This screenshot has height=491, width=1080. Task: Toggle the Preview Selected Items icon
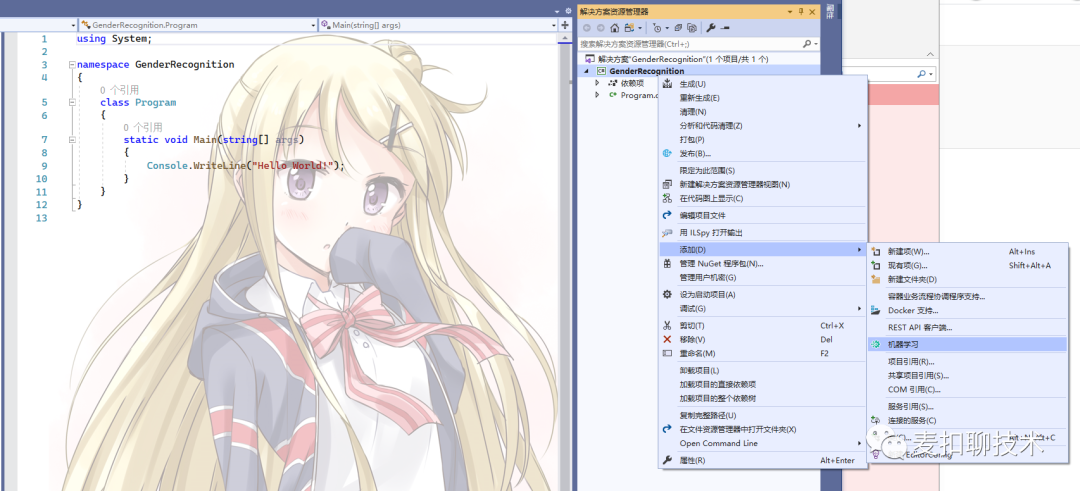(x=725, y=28)
